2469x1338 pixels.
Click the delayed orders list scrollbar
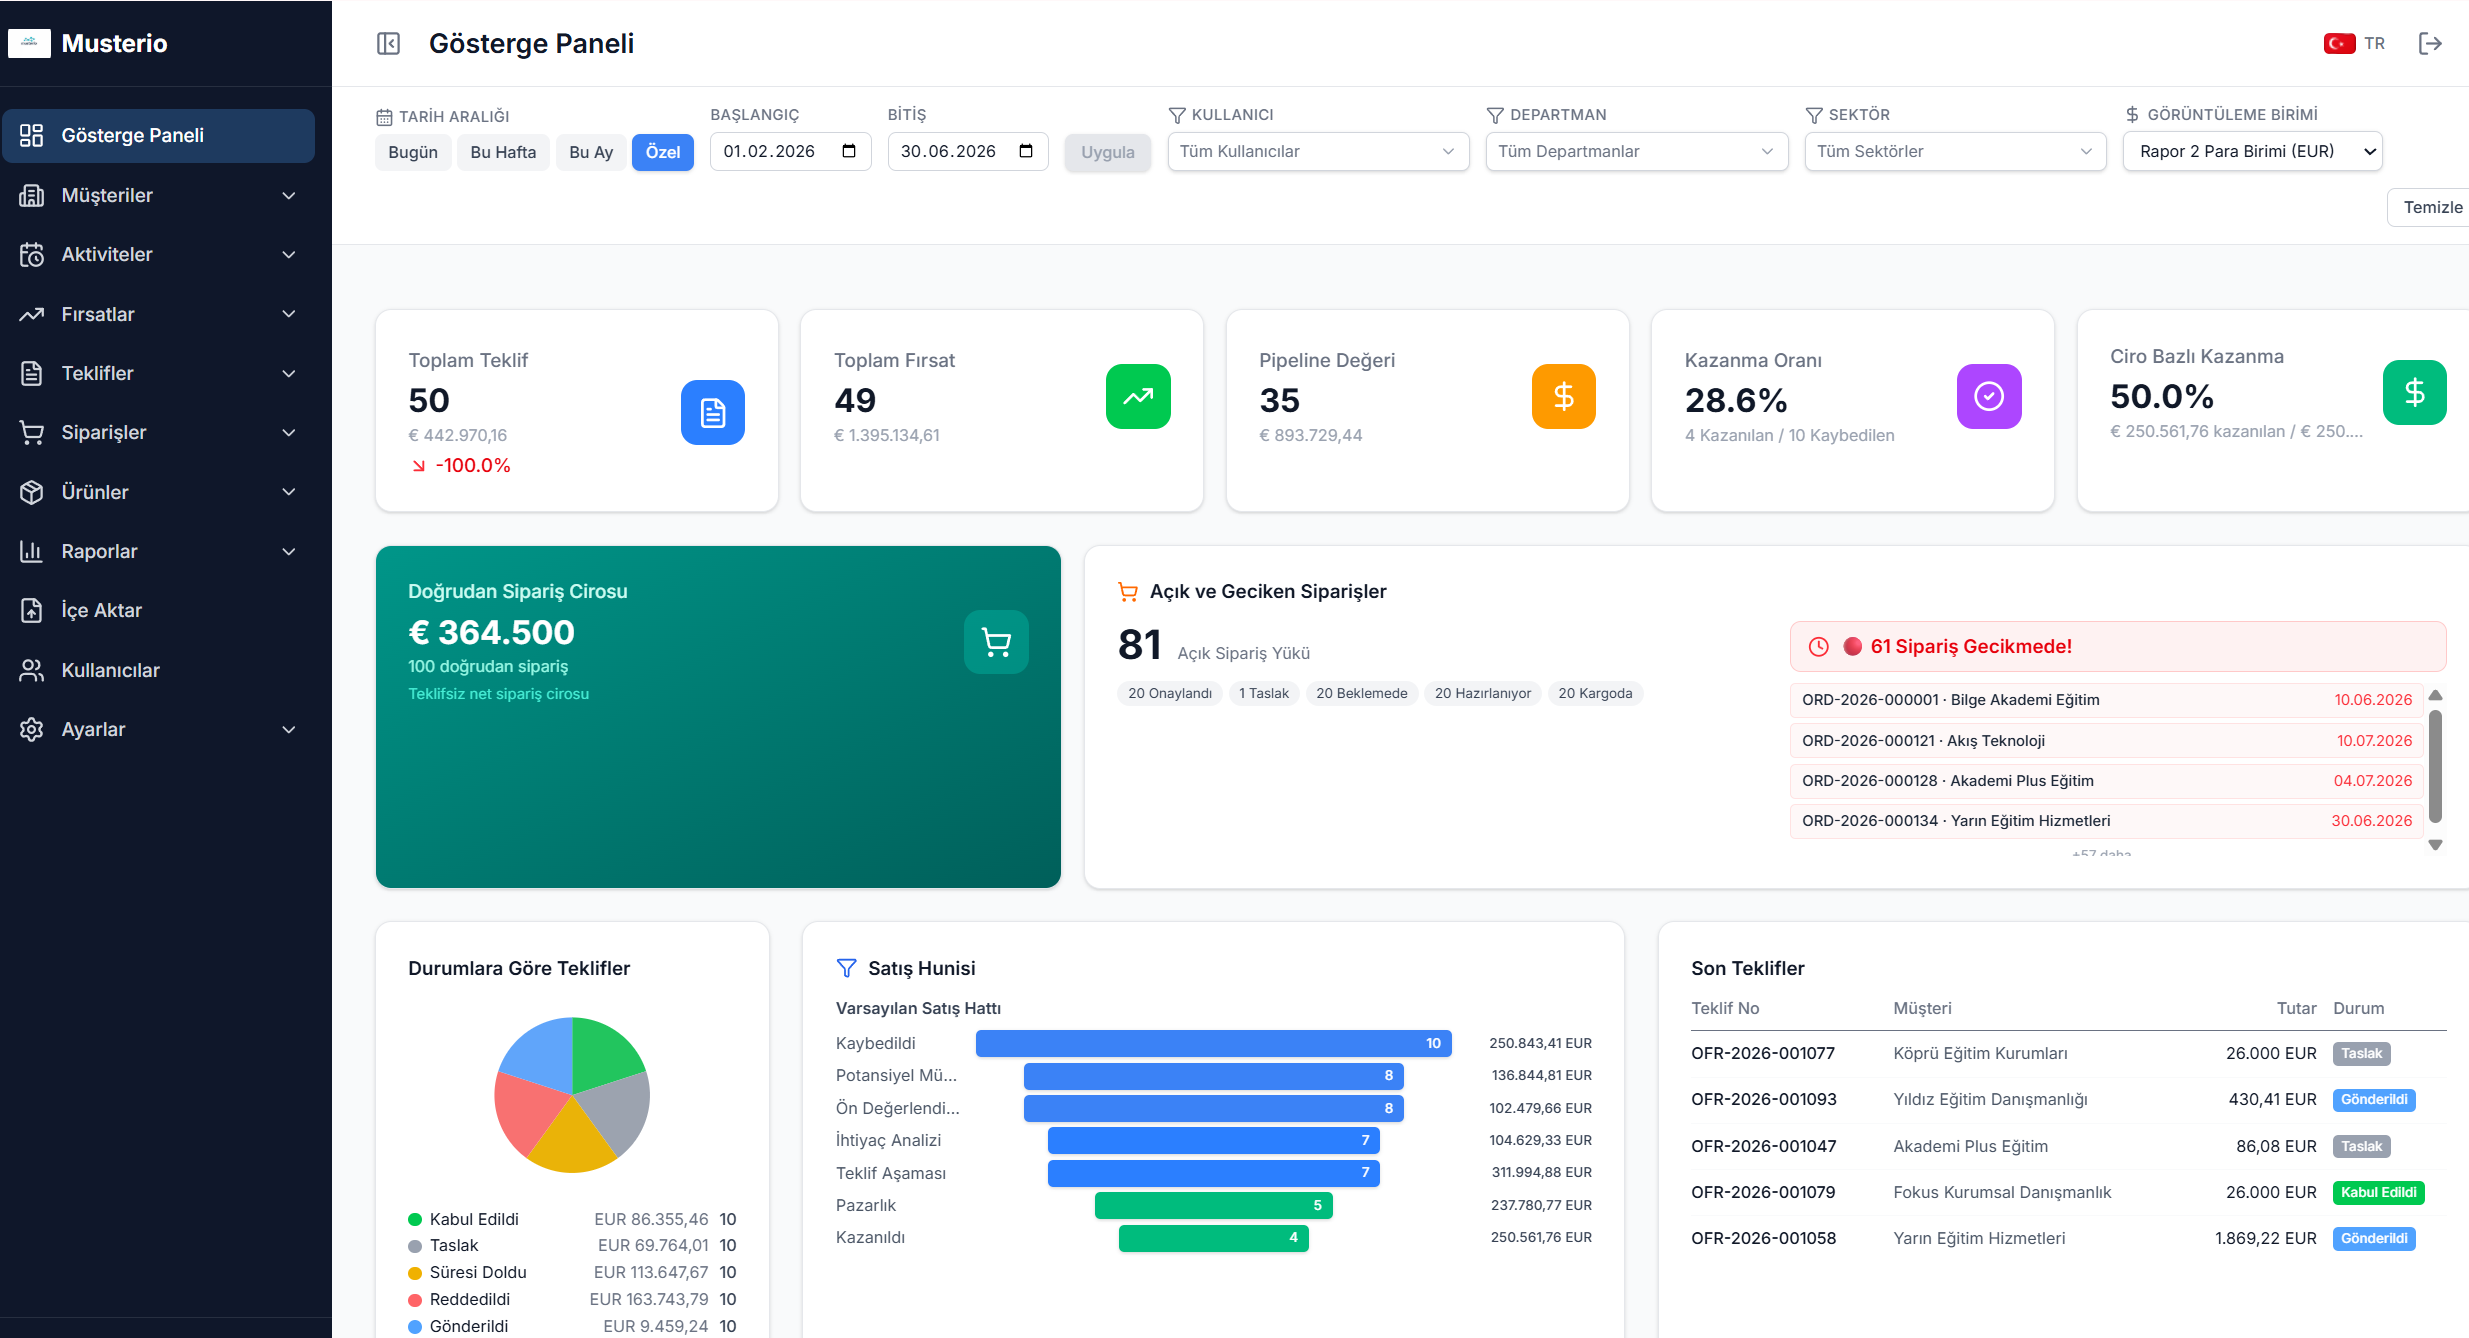[x=2435, y=768]
